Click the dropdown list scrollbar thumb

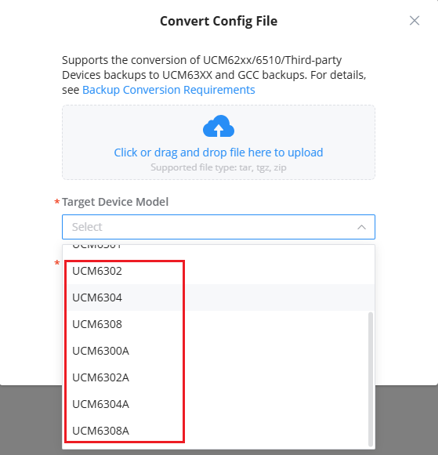point(370,379)
